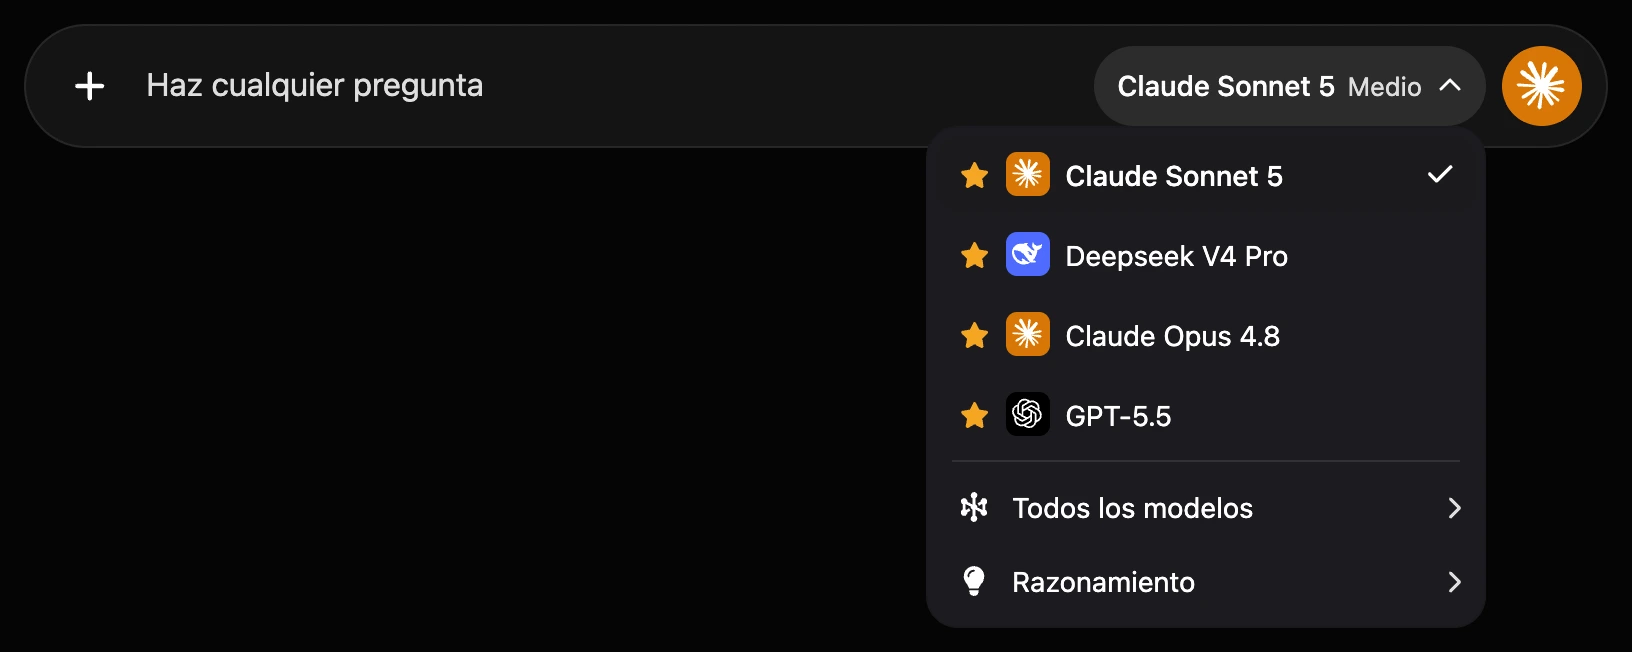Image resolution: width=1632 pixels, height=652 pixels.
Task: Click the GPT-5.5 OpenAI logo icon
Action: [1027, 414]
